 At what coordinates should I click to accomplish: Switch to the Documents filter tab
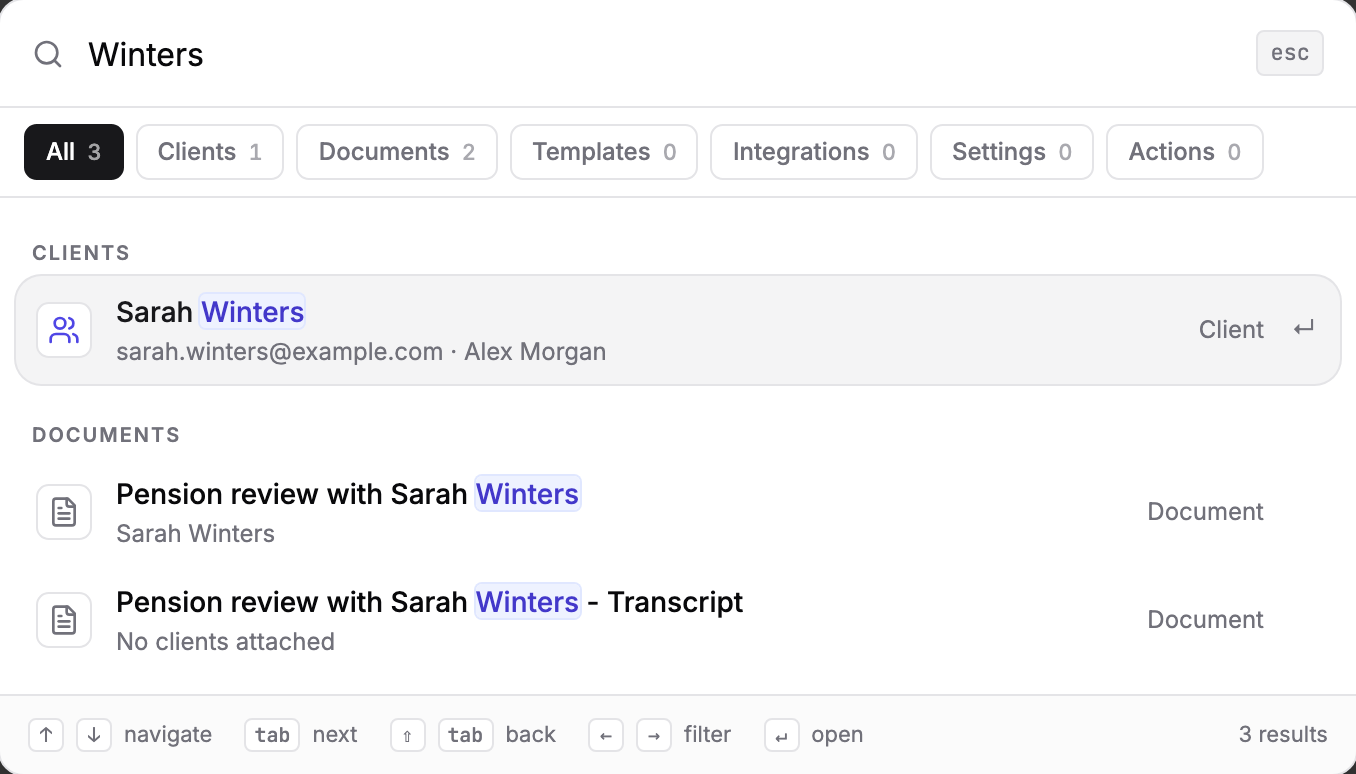pyautogui.click(x=397, y=152)
